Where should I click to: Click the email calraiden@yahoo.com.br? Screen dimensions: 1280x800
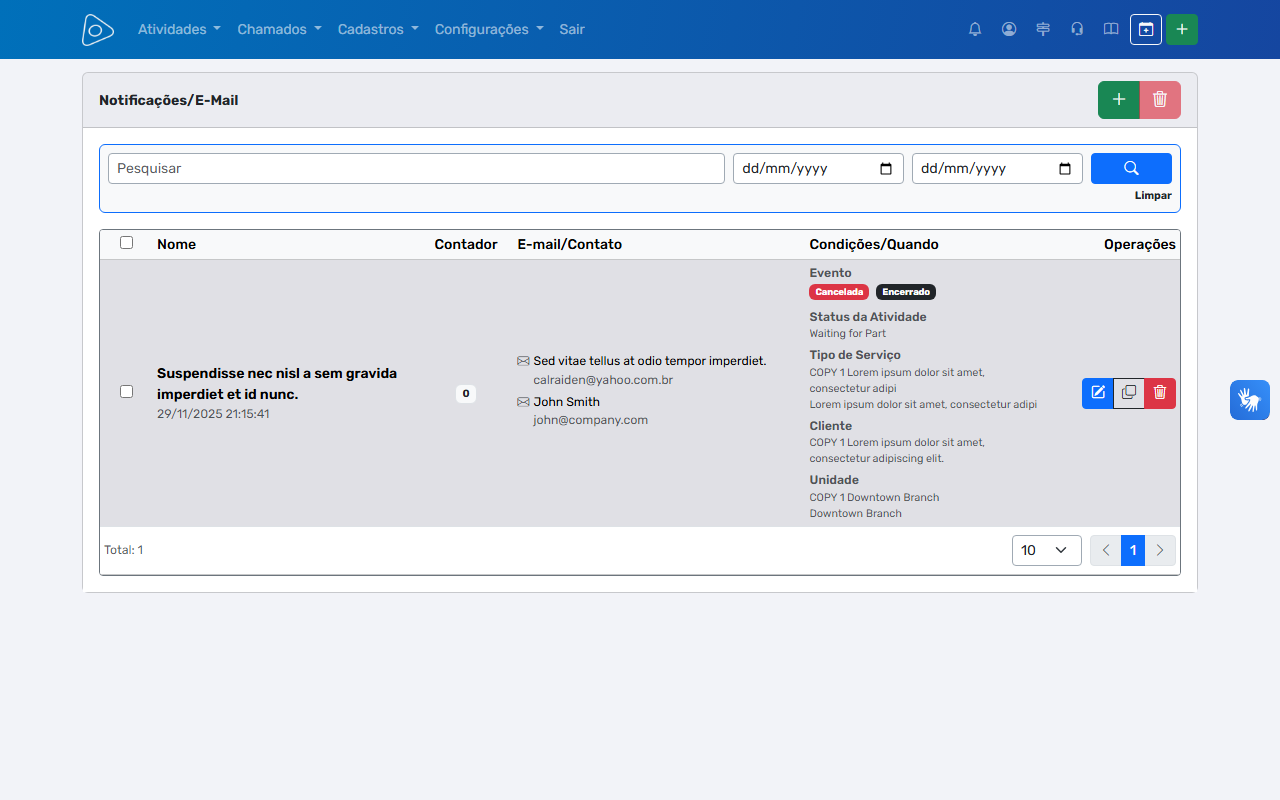[603, 380]
